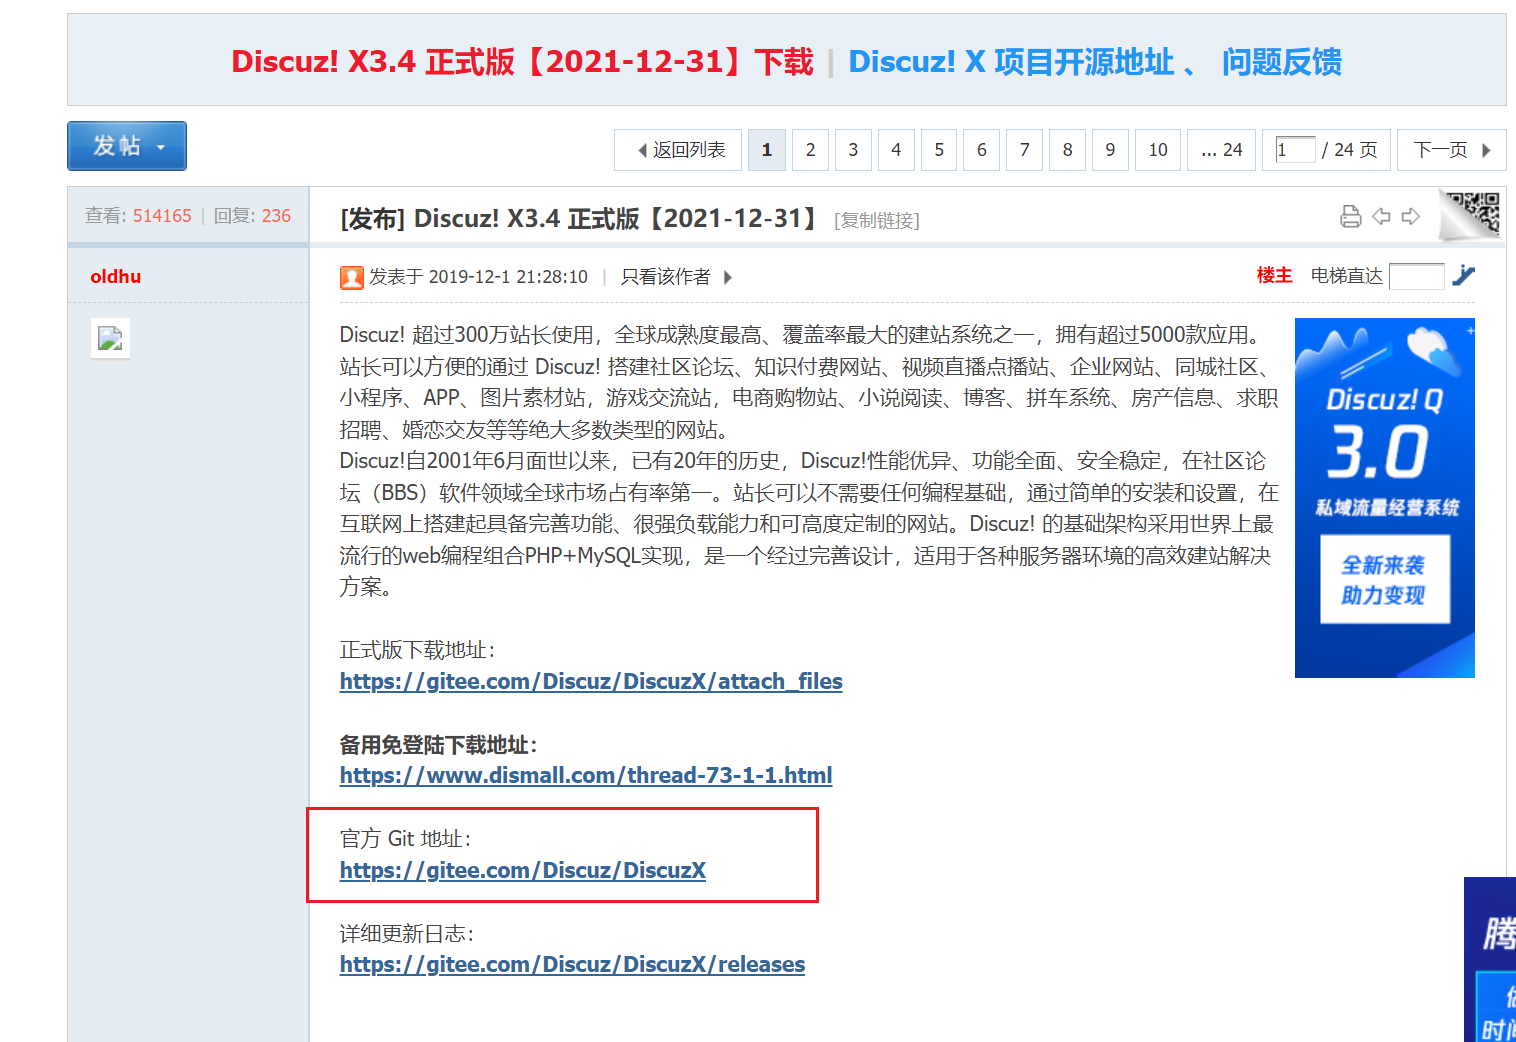Viewport: 1516px width, 1042px height.
Task: Open the attach_files download link
Action: point(590,681)
